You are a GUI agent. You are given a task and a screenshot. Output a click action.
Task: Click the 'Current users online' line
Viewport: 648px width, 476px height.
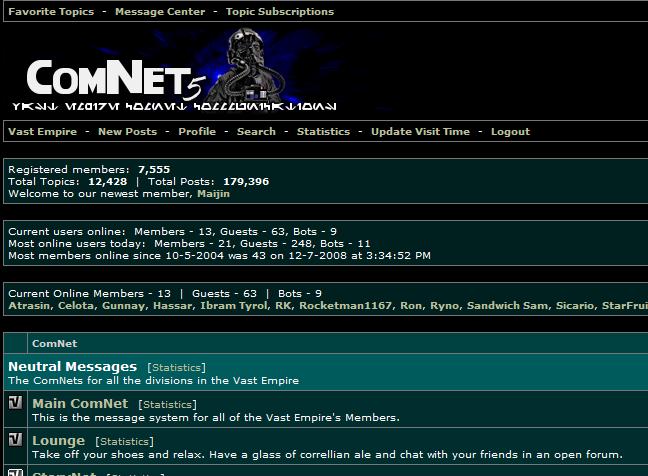click(172, 231)
